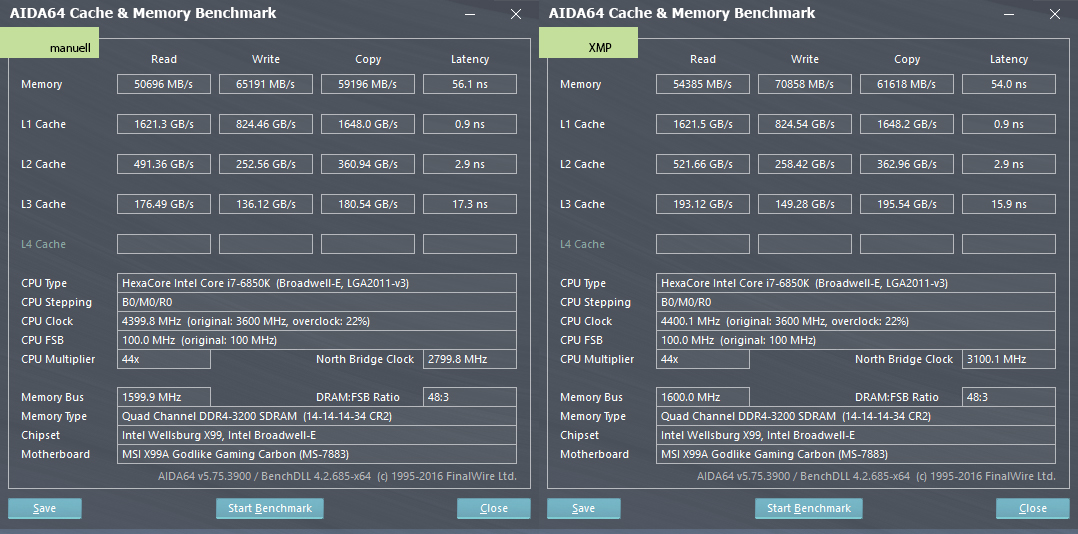
Task: Click L2 Cache copy 360.94 GB/s
Action: click(x=368, y=164)
